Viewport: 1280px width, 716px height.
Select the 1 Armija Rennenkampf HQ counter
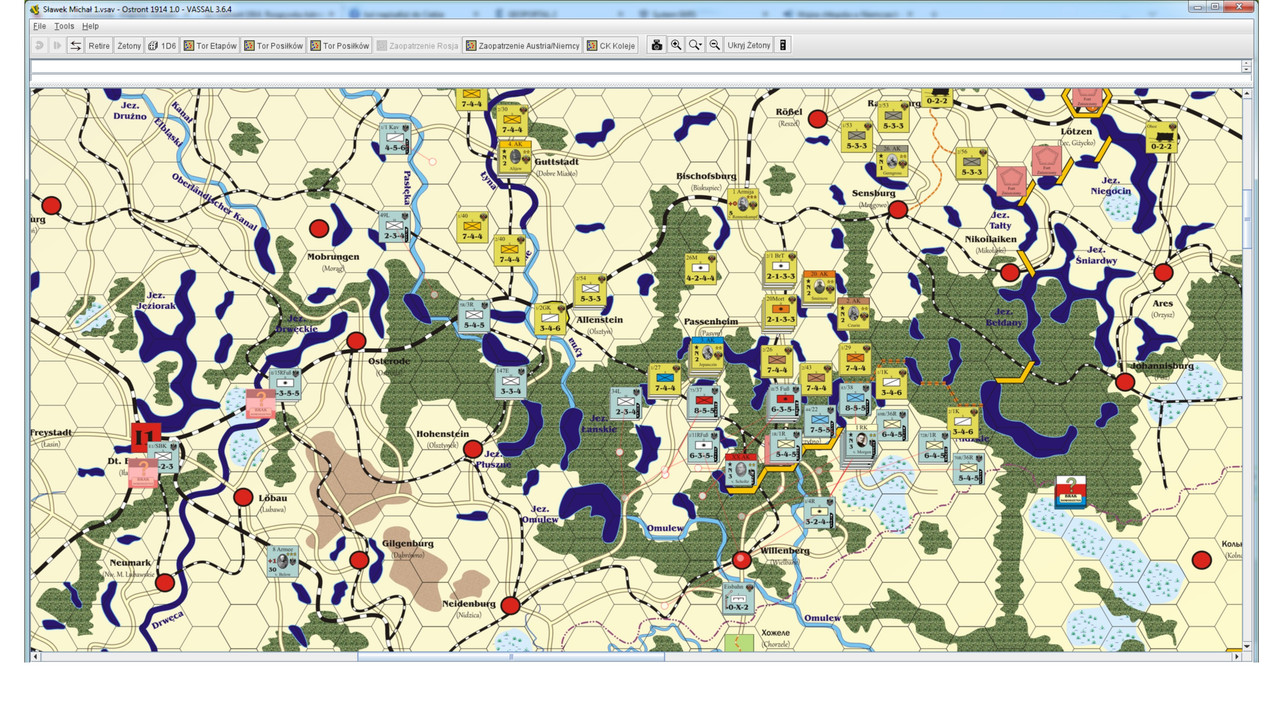point(742,203)
